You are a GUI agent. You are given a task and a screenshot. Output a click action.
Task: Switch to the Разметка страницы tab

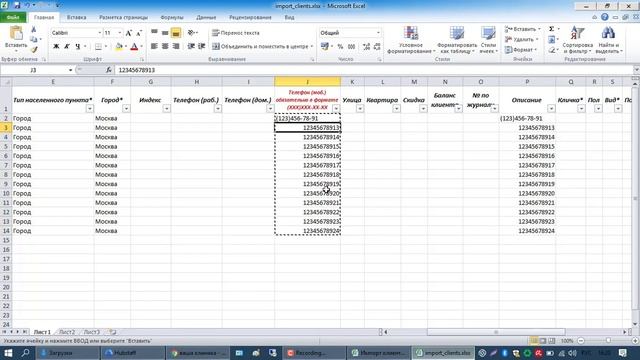coord(123,18)
